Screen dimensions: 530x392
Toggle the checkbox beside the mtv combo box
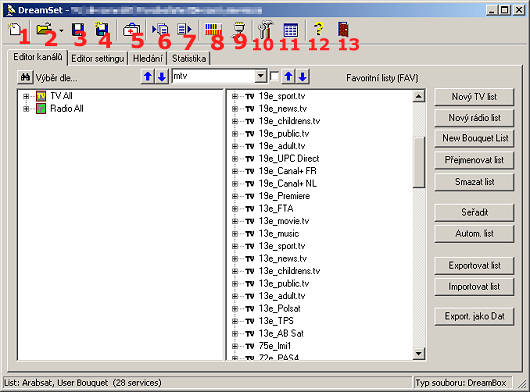274,77
